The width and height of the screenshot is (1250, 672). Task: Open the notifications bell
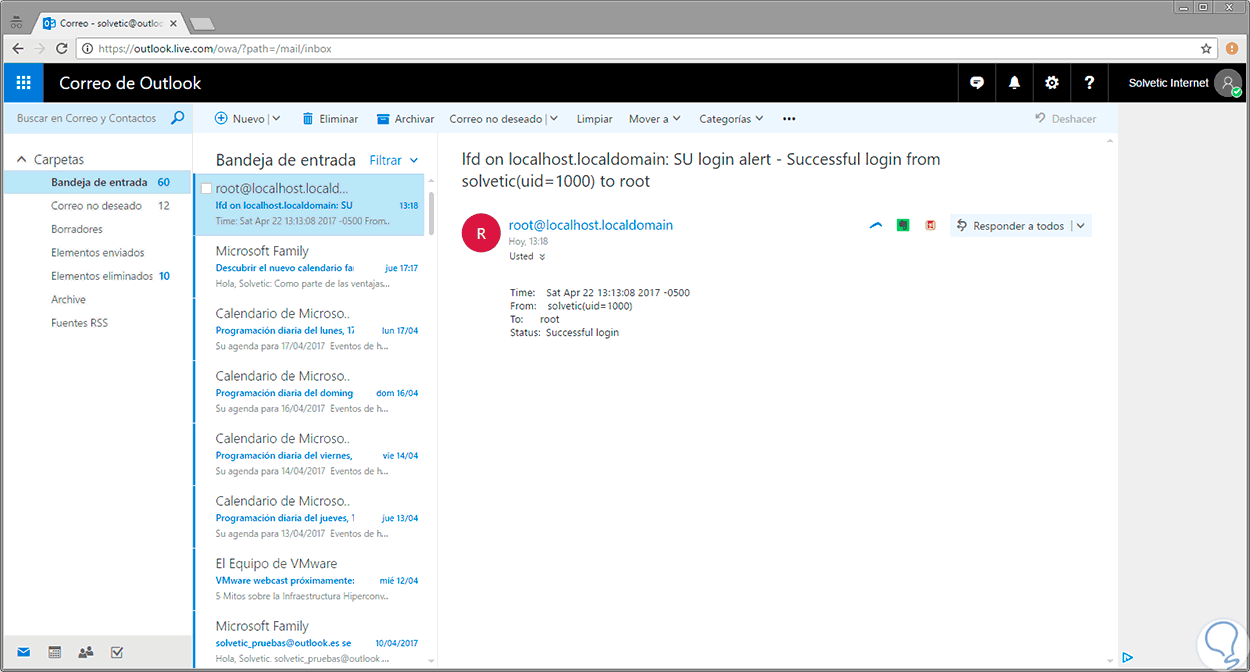pos(1014,83)
